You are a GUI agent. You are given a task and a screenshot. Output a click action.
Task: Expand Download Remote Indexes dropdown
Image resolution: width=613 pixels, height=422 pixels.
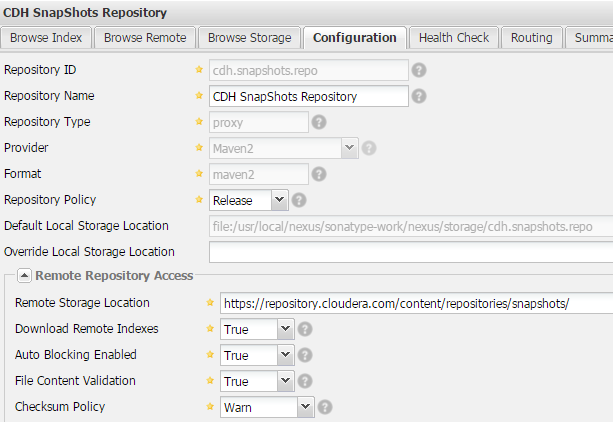pos(285,329)
